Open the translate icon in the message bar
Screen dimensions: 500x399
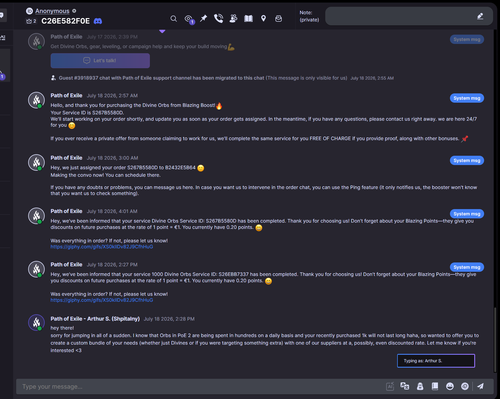[405, 386]
